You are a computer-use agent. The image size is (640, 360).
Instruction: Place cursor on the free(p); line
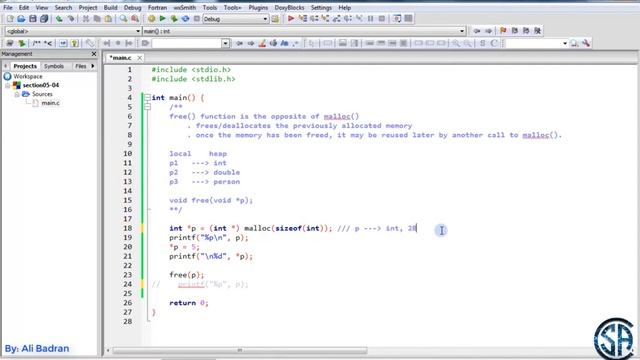[187, 275]
